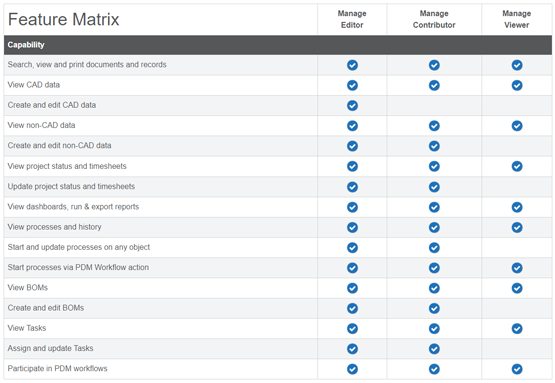Screen dimensions: 555x383
Task: Click the 'View CAD data' row label
Action: coord(34,85)
